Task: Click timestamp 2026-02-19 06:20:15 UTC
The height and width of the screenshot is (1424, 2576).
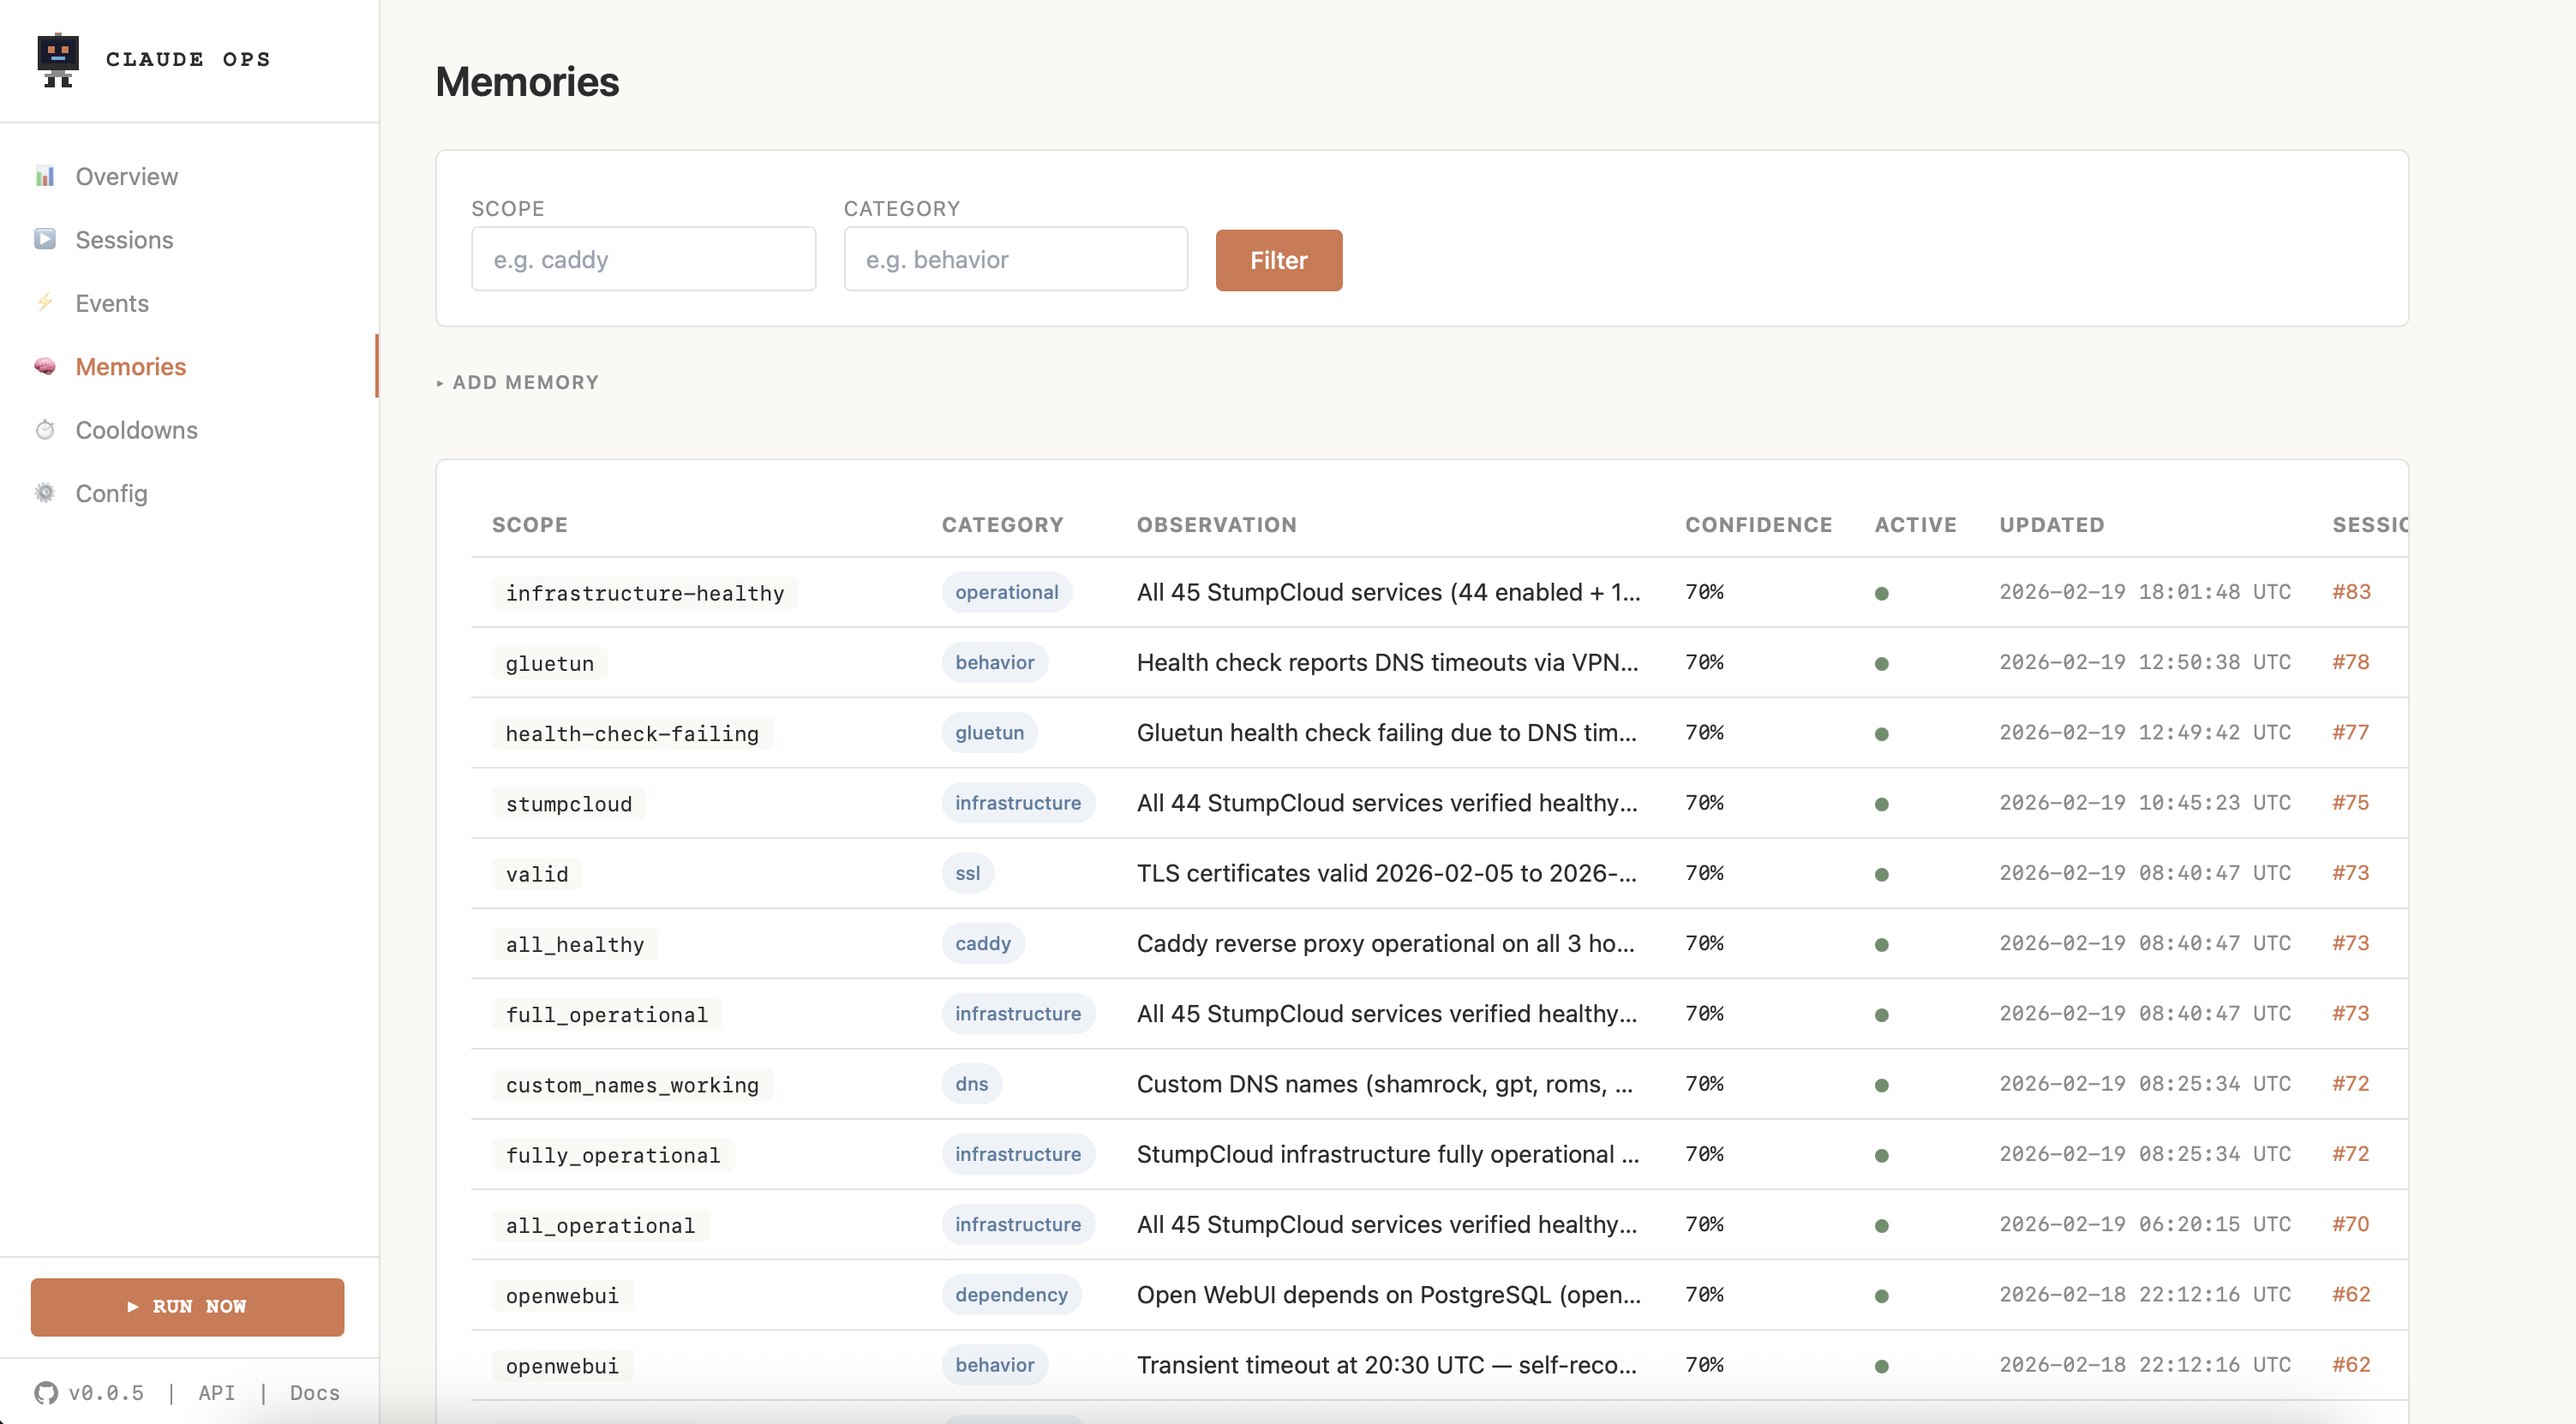Action: tap(2144, 1224)
